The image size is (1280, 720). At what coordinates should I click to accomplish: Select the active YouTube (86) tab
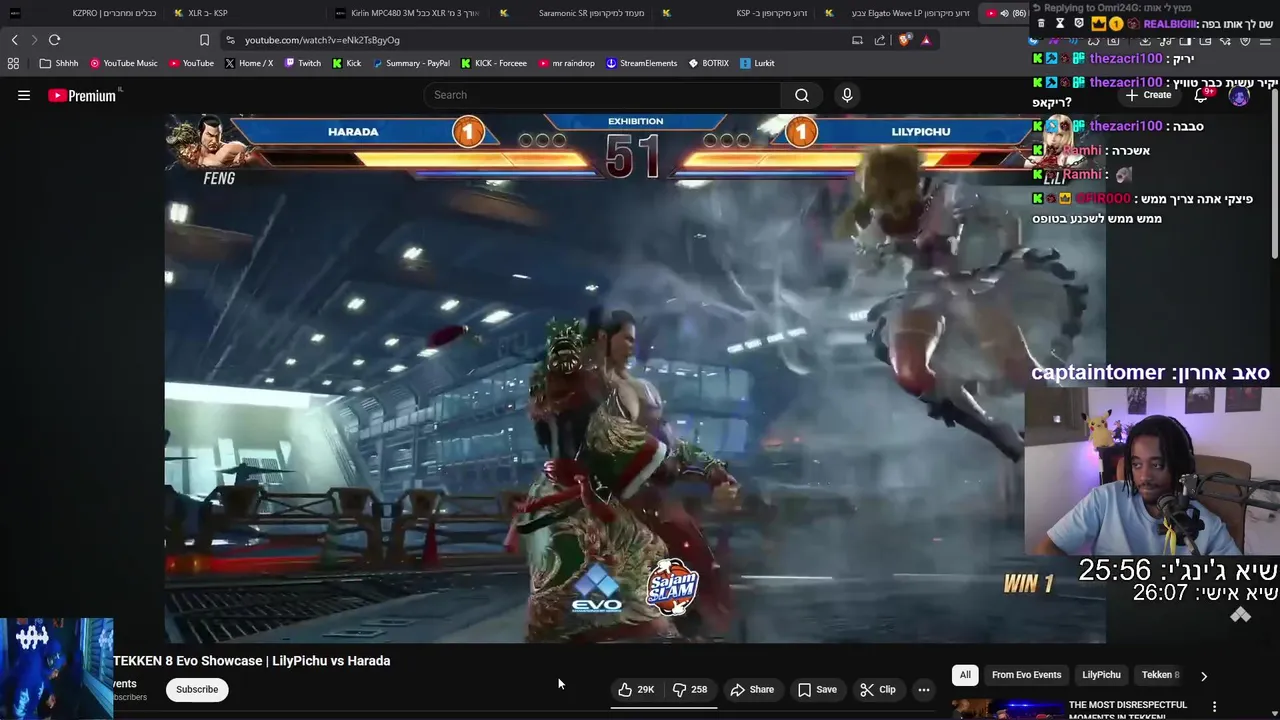pyautogui.click(x=1006, y=13)
